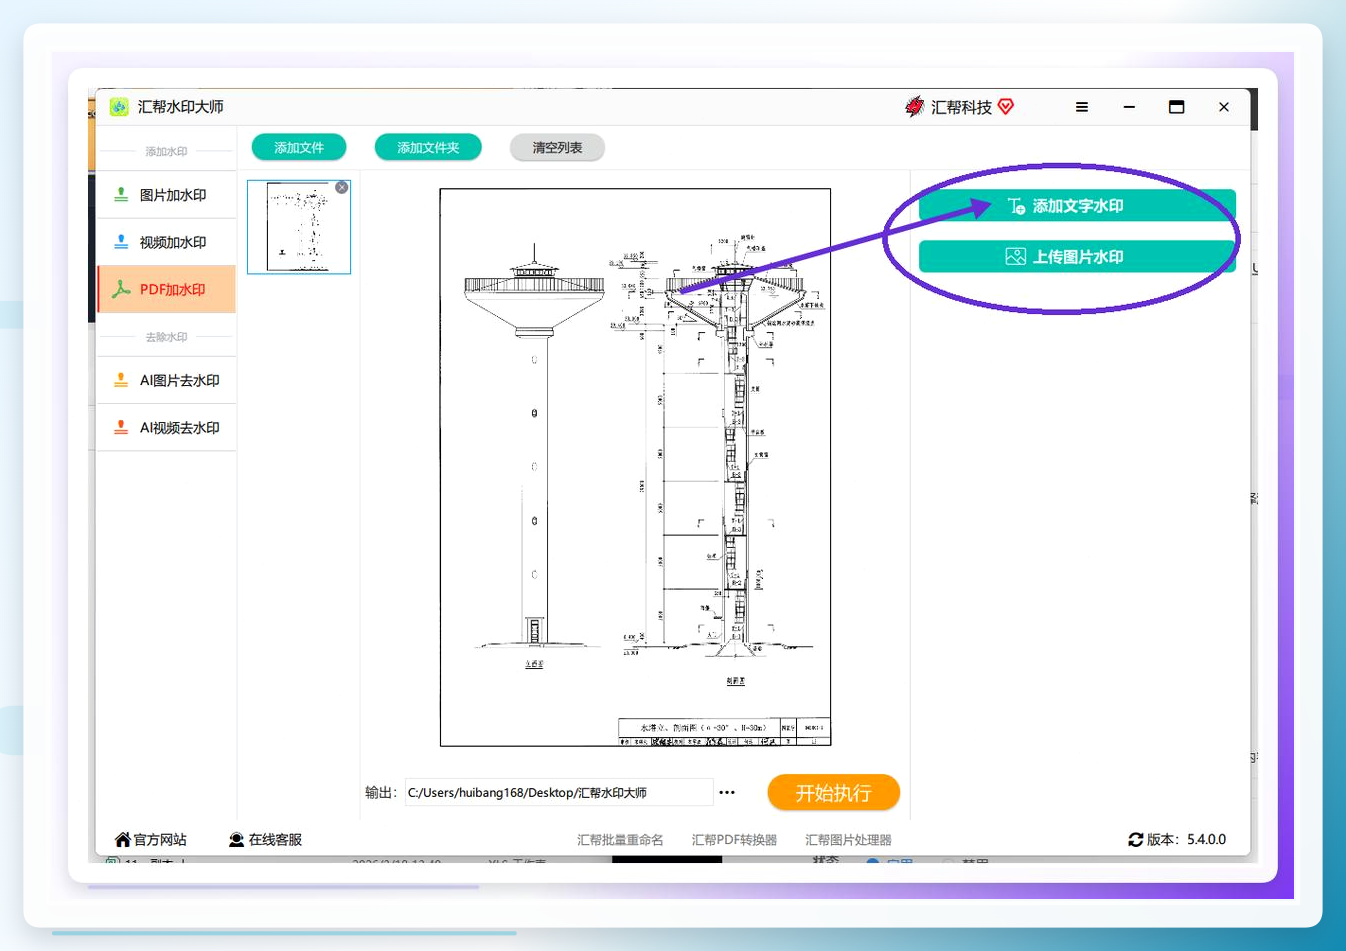This screenshot has width=1346, height=951.
Task: Start processing with 开始执行
Action: (x=834, y=793)
